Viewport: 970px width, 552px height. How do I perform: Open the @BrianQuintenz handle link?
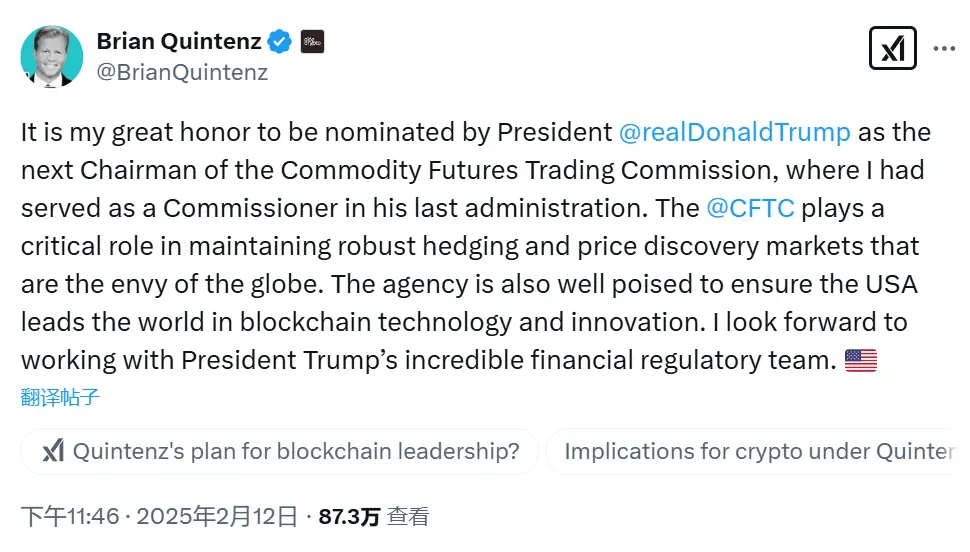[x=182, y=72]
